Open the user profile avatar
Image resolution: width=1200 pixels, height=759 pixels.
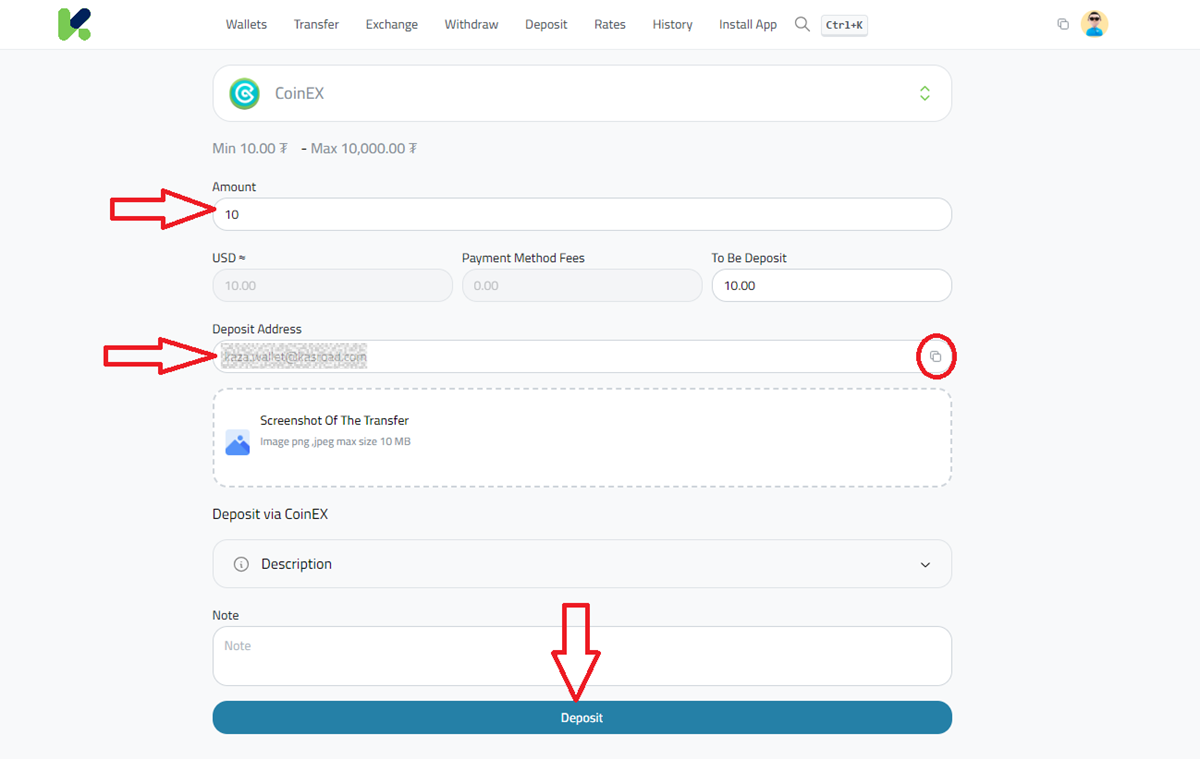[1095, 23]
